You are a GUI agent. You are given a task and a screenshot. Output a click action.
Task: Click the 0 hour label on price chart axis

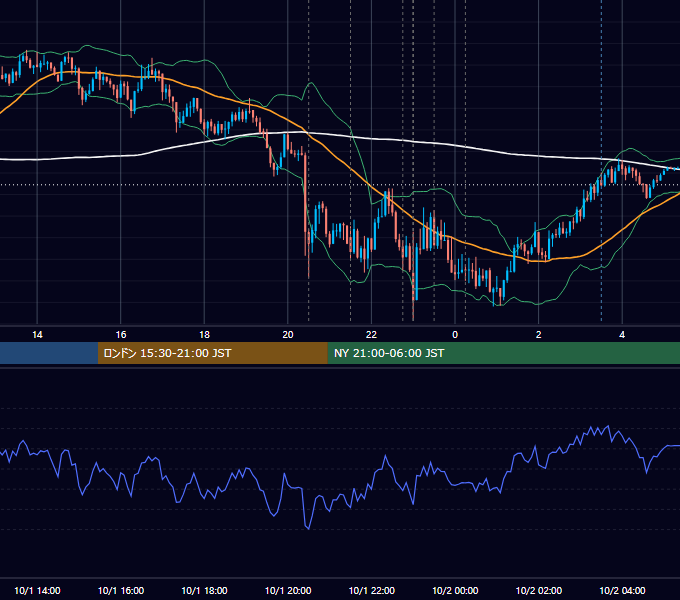click(455, 335)
